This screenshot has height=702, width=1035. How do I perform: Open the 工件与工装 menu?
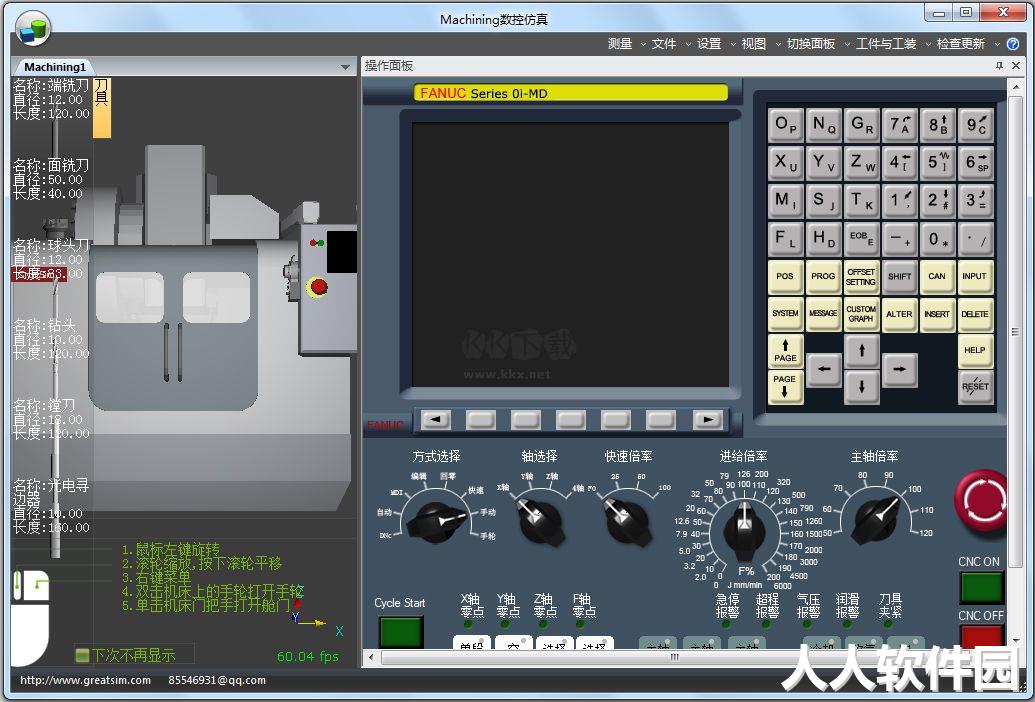tap(886, 44)
